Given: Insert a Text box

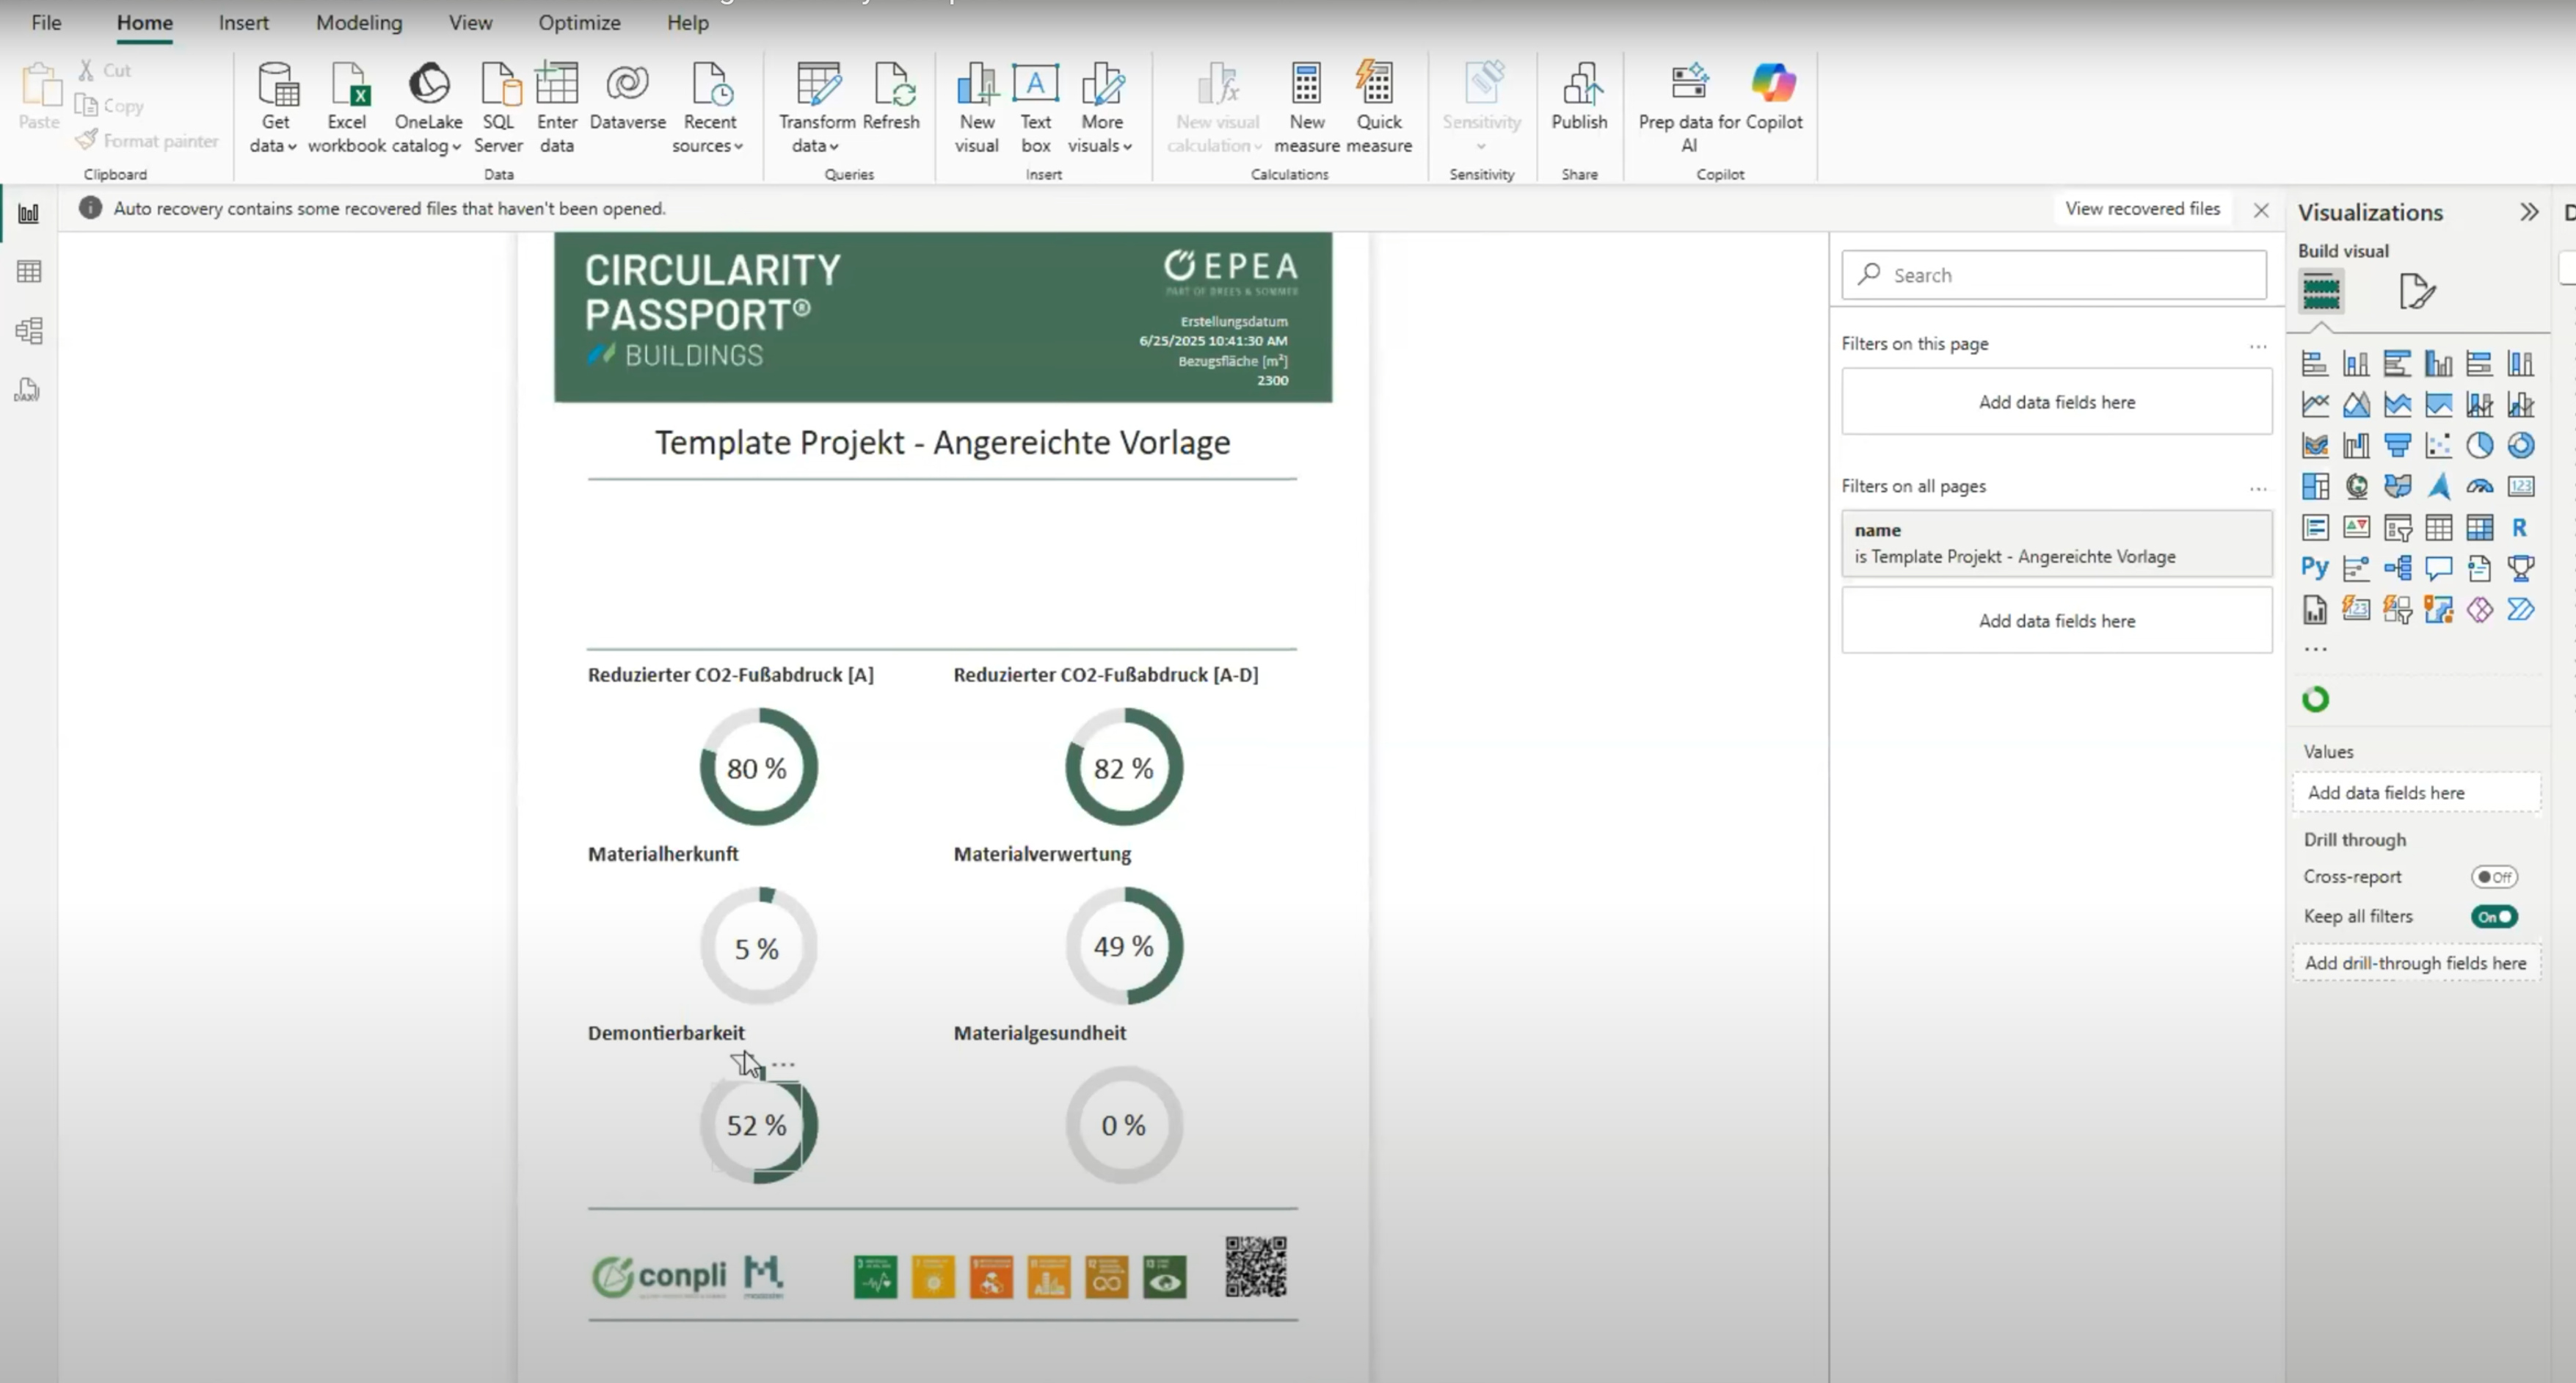Looking at the screenshot, I should tap(1035, 108).
